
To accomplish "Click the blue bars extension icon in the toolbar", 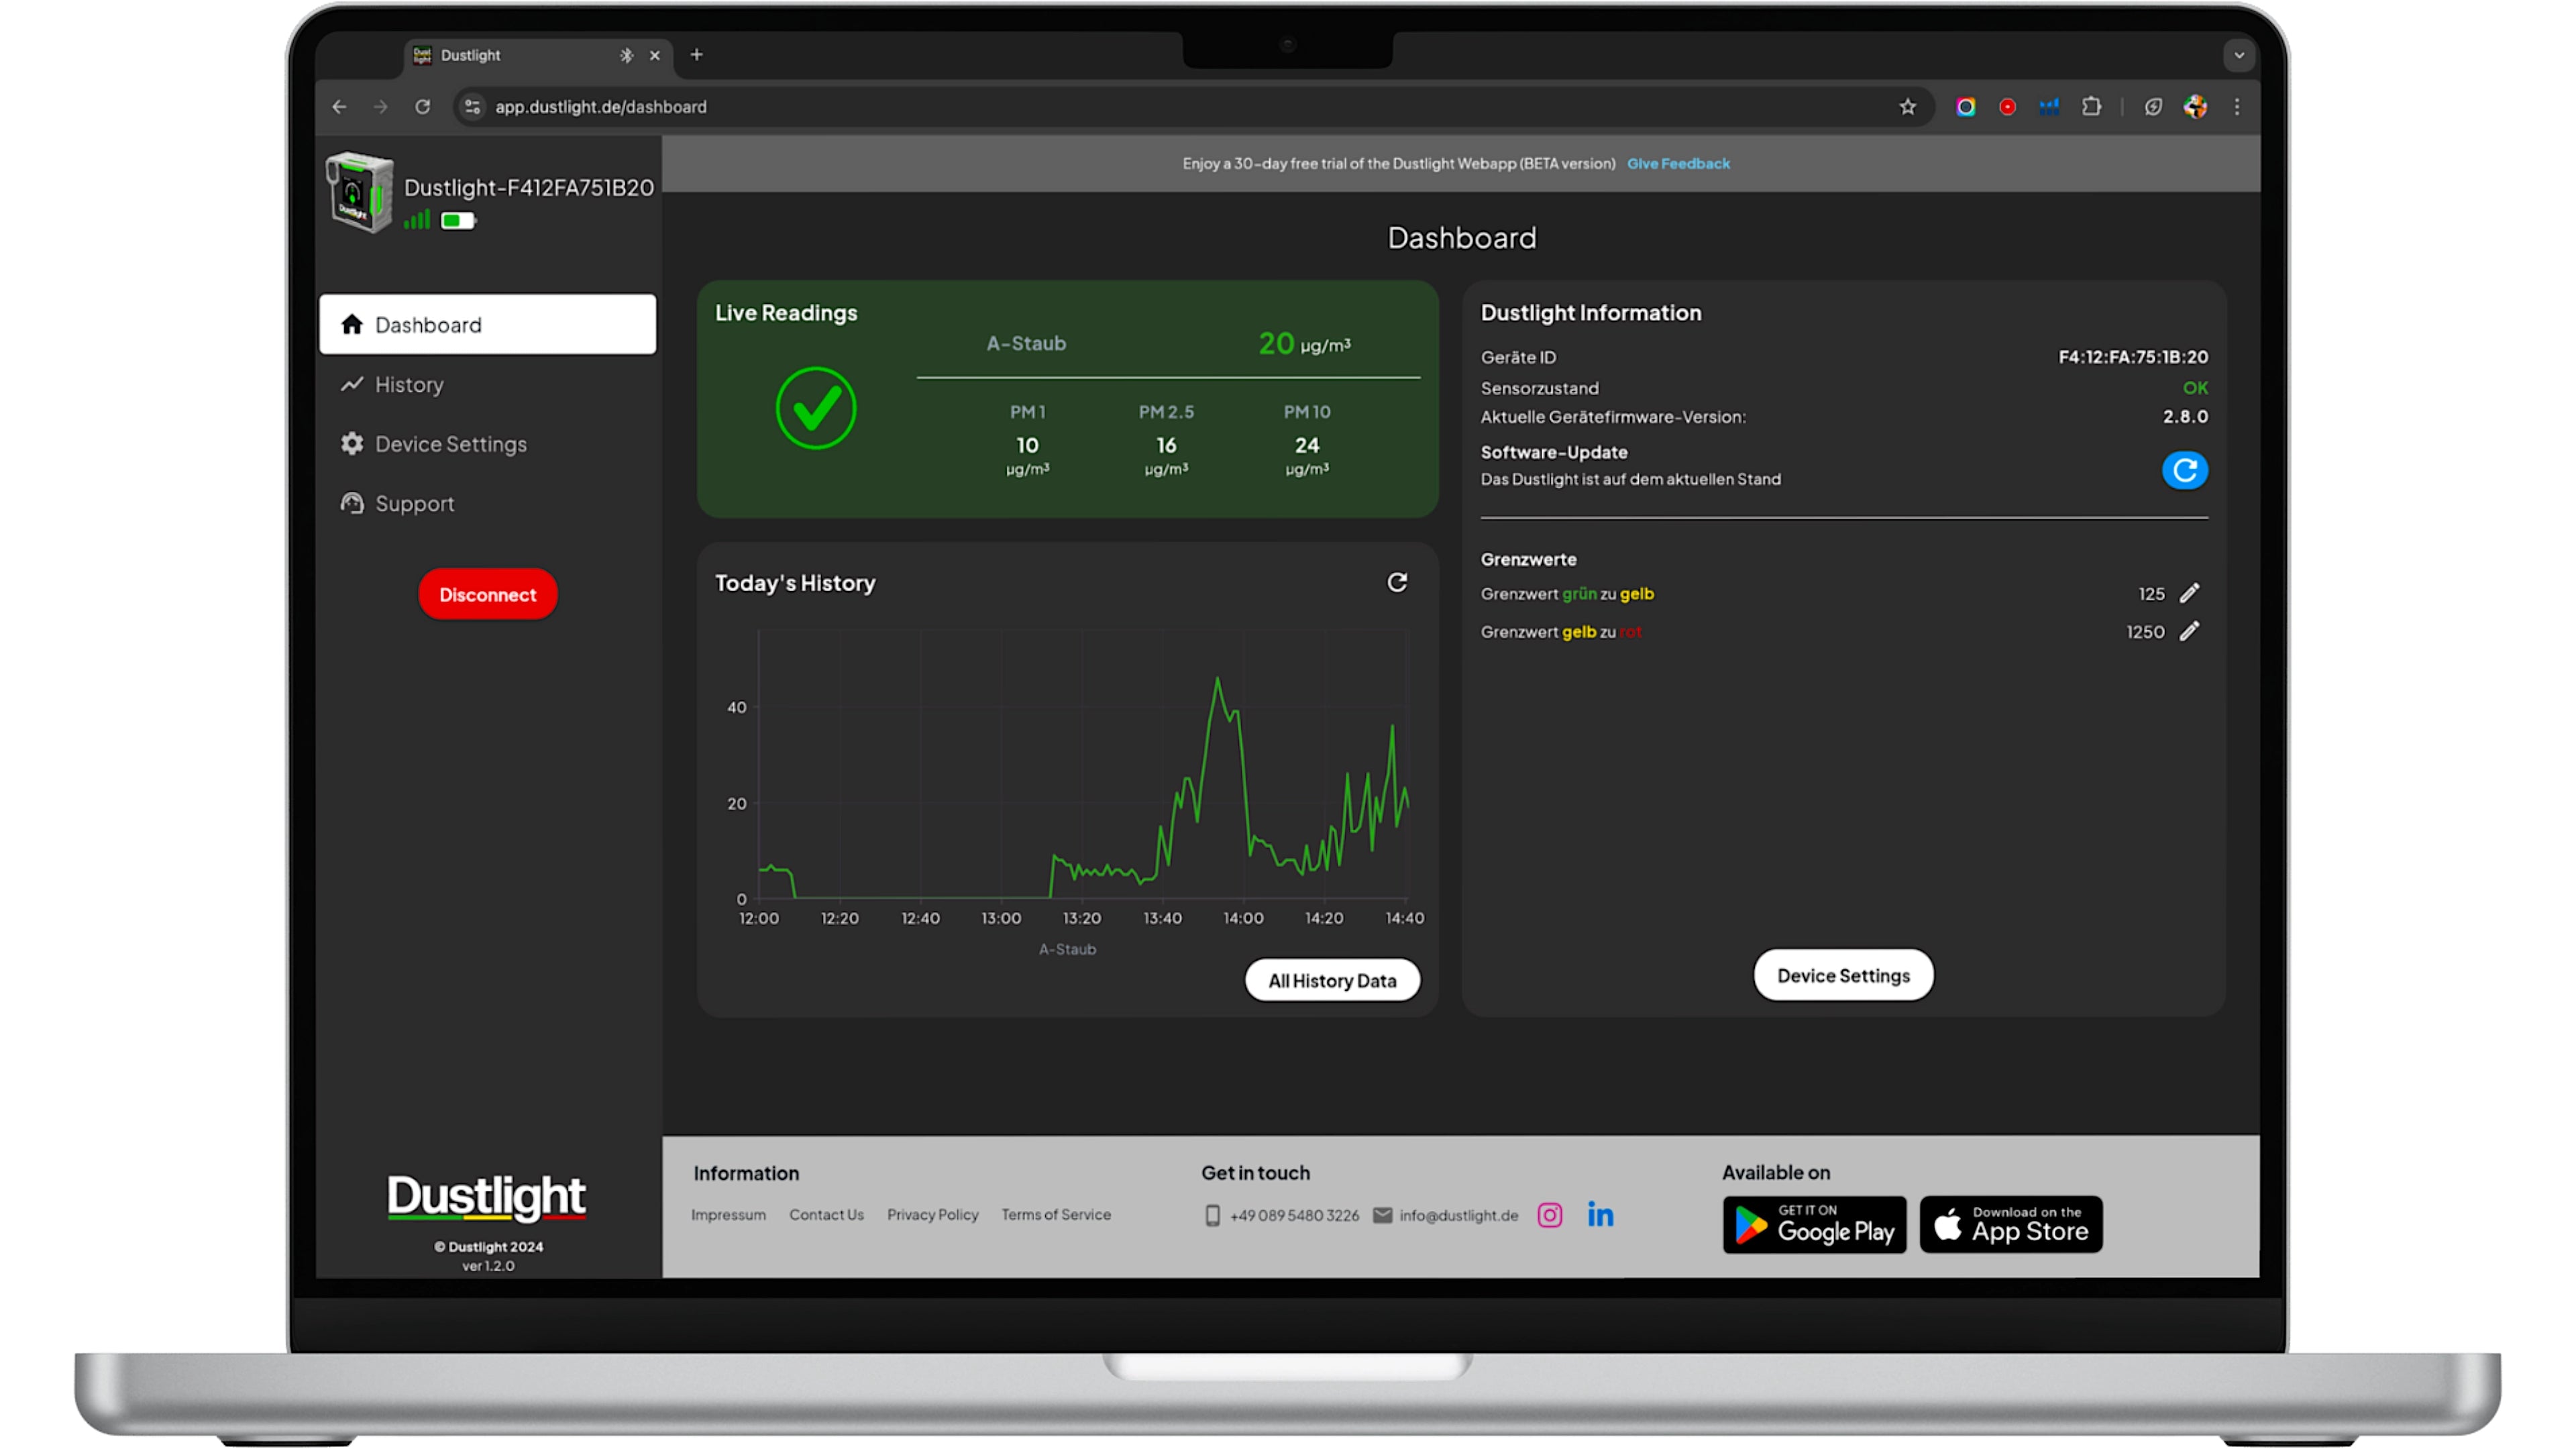I will [2049, 106].
